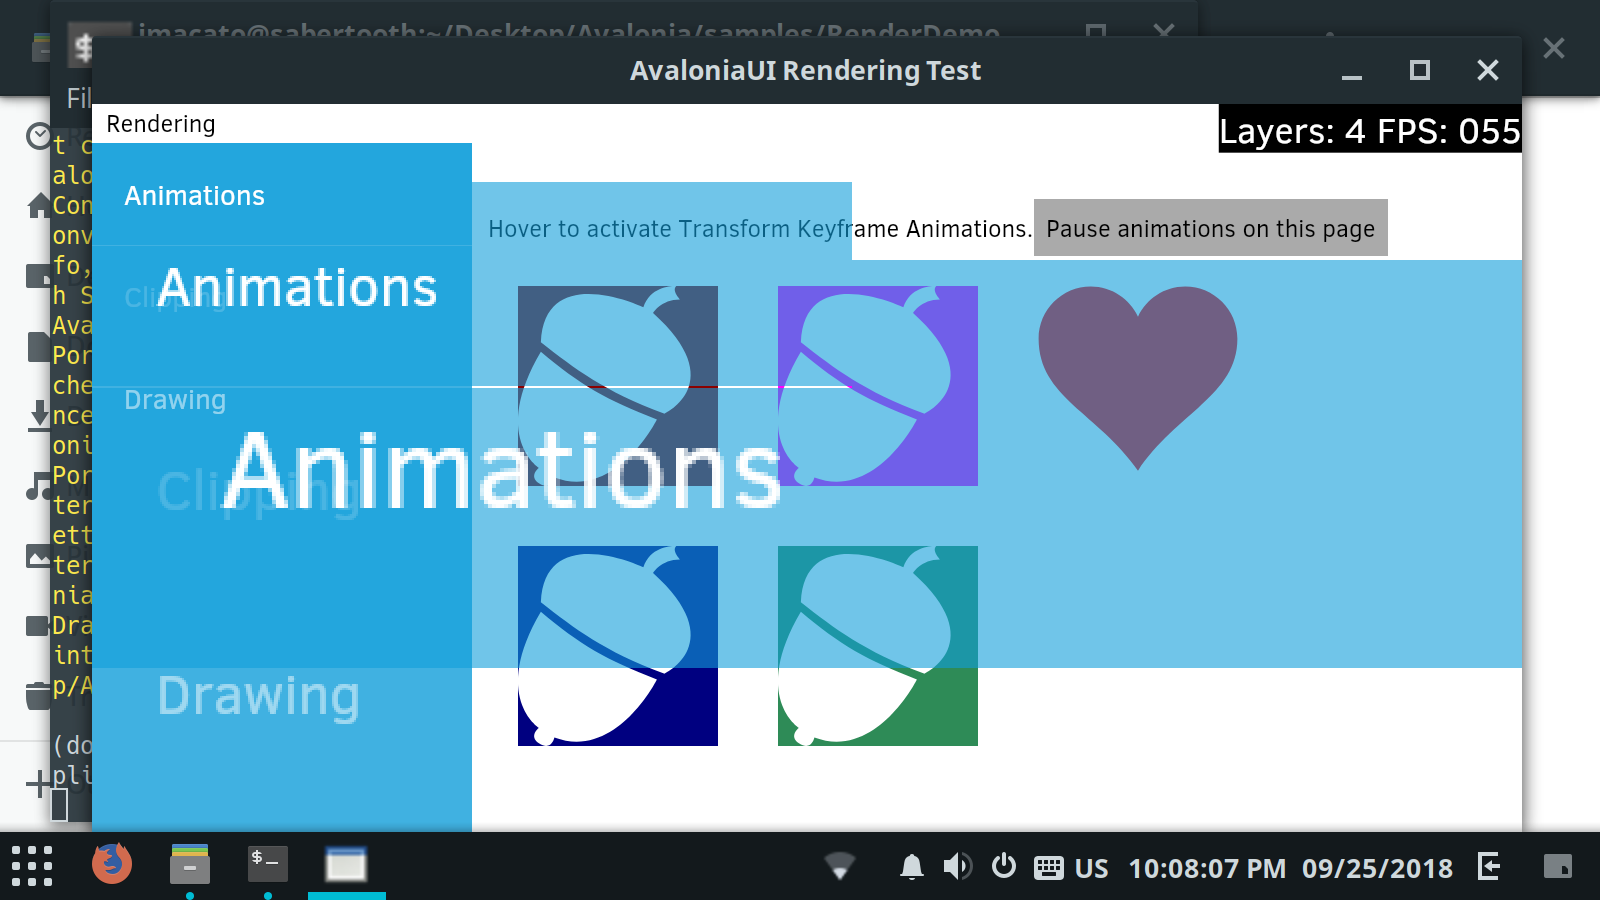Screen dimensions: 1600x900
Task: Open the file manager taskbar icon
Action: coord(190,864)
